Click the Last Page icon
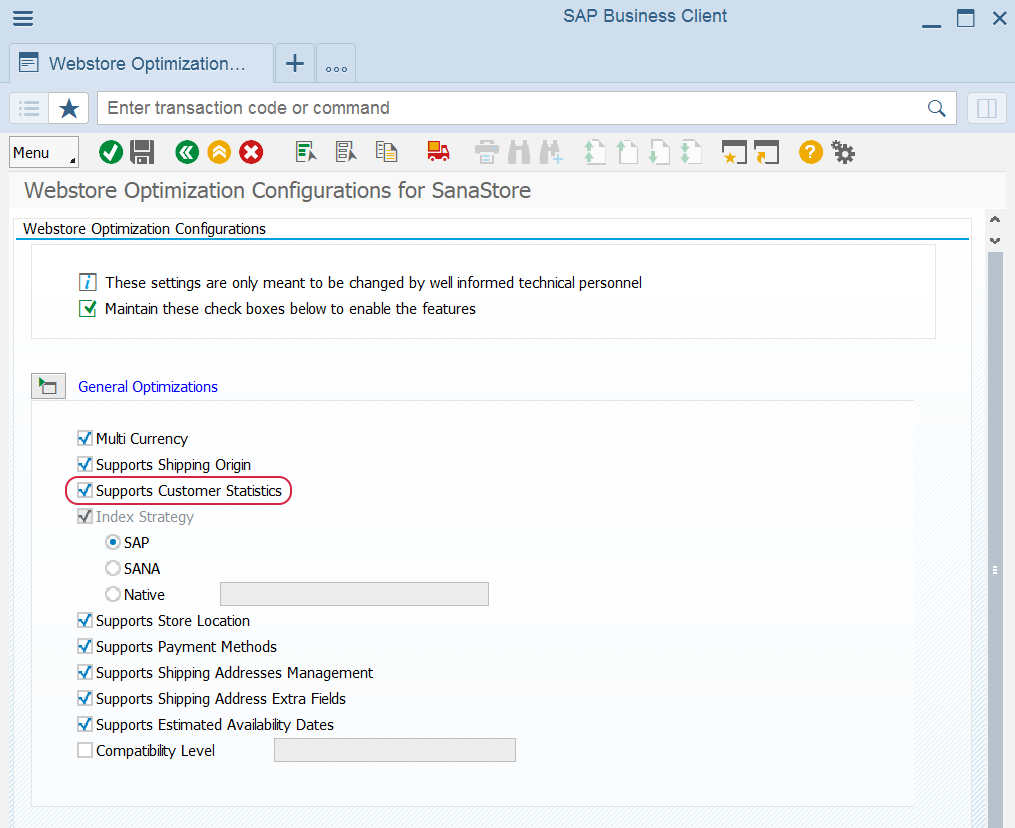The image size is (1015, 828). (x=691, y=153)
